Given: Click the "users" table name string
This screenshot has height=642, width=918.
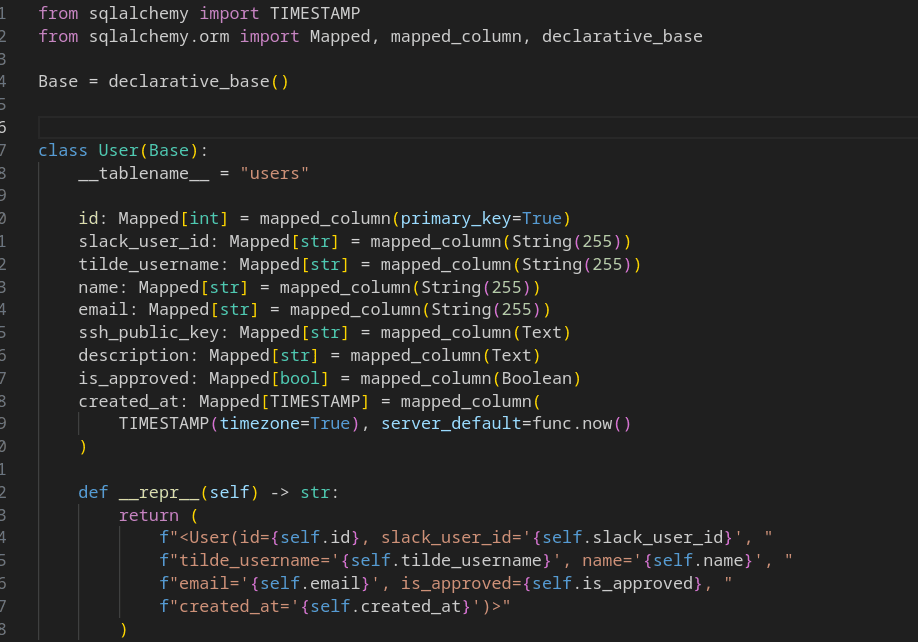Looking at the screenshot, I should coord(274,173).
